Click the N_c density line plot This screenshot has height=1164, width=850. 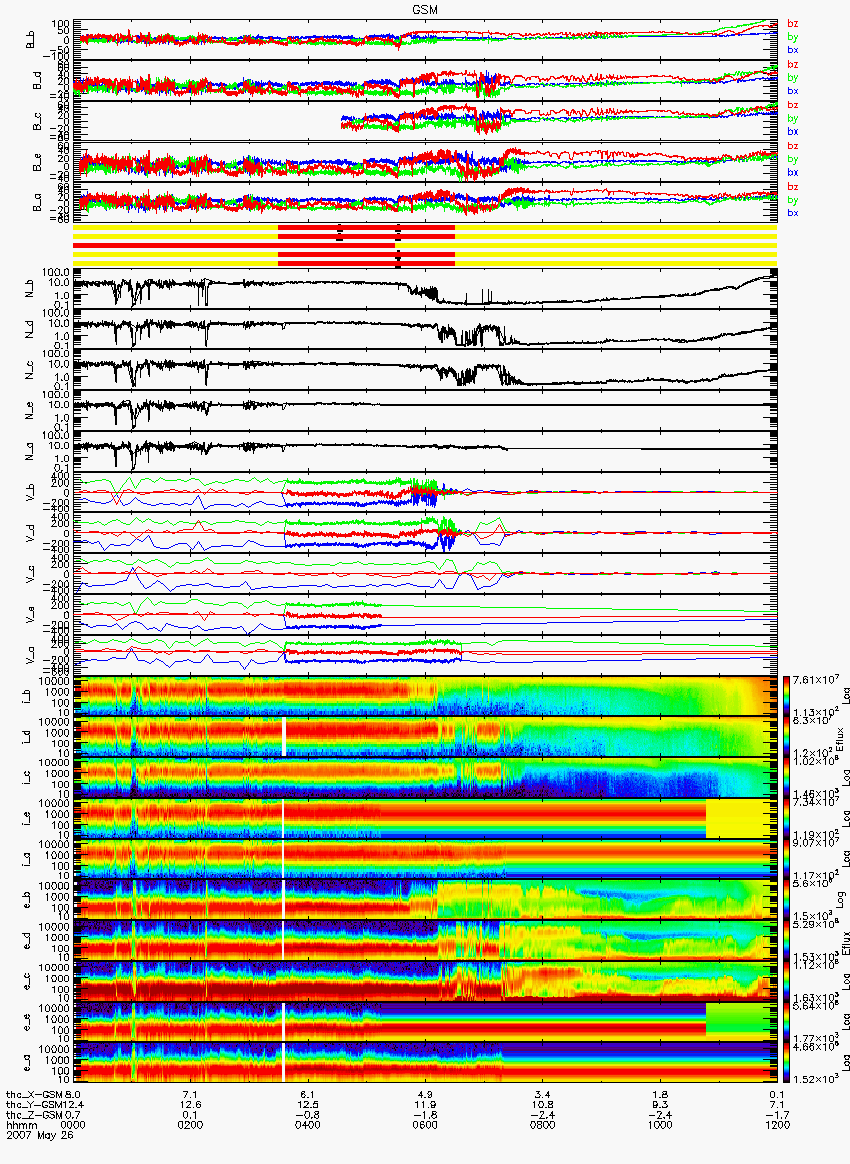click(x=425, y=370)
